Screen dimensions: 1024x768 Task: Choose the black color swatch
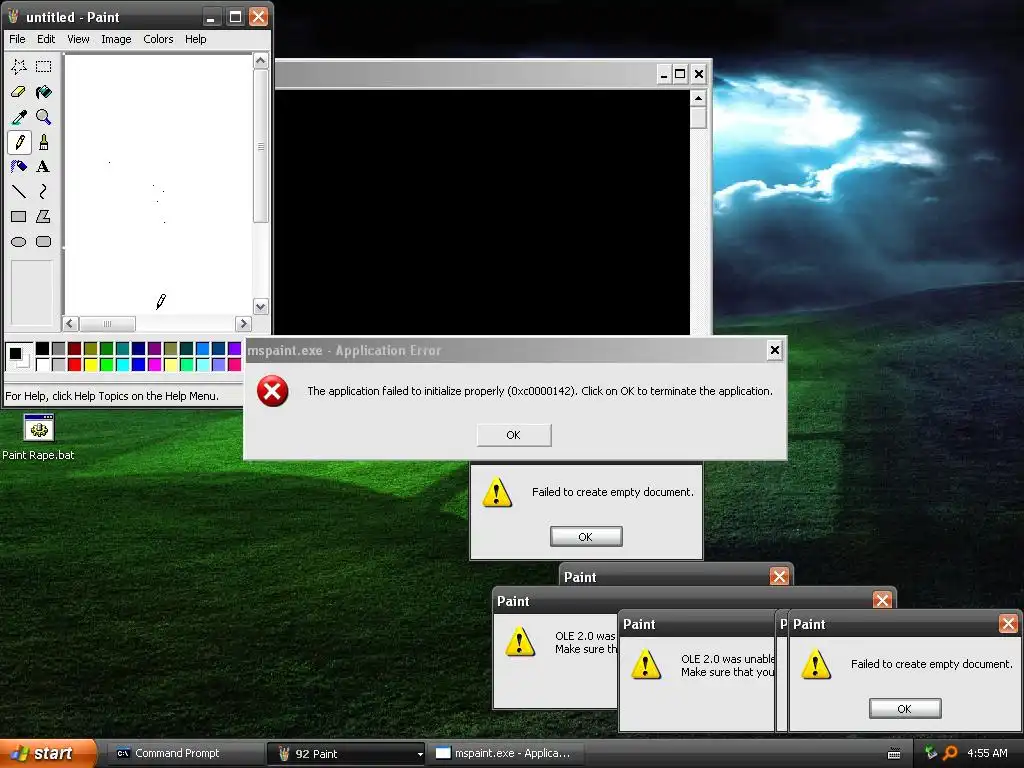[42, 349]
